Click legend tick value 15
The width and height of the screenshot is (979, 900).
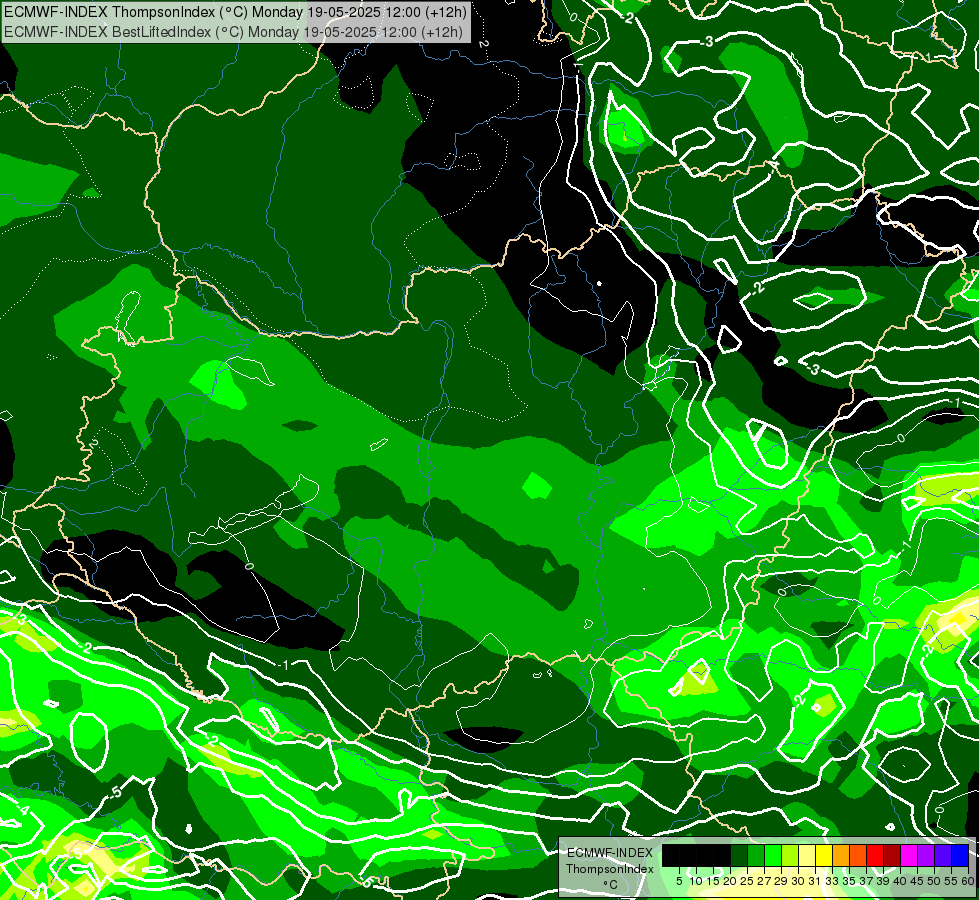(x=713, y=881)
